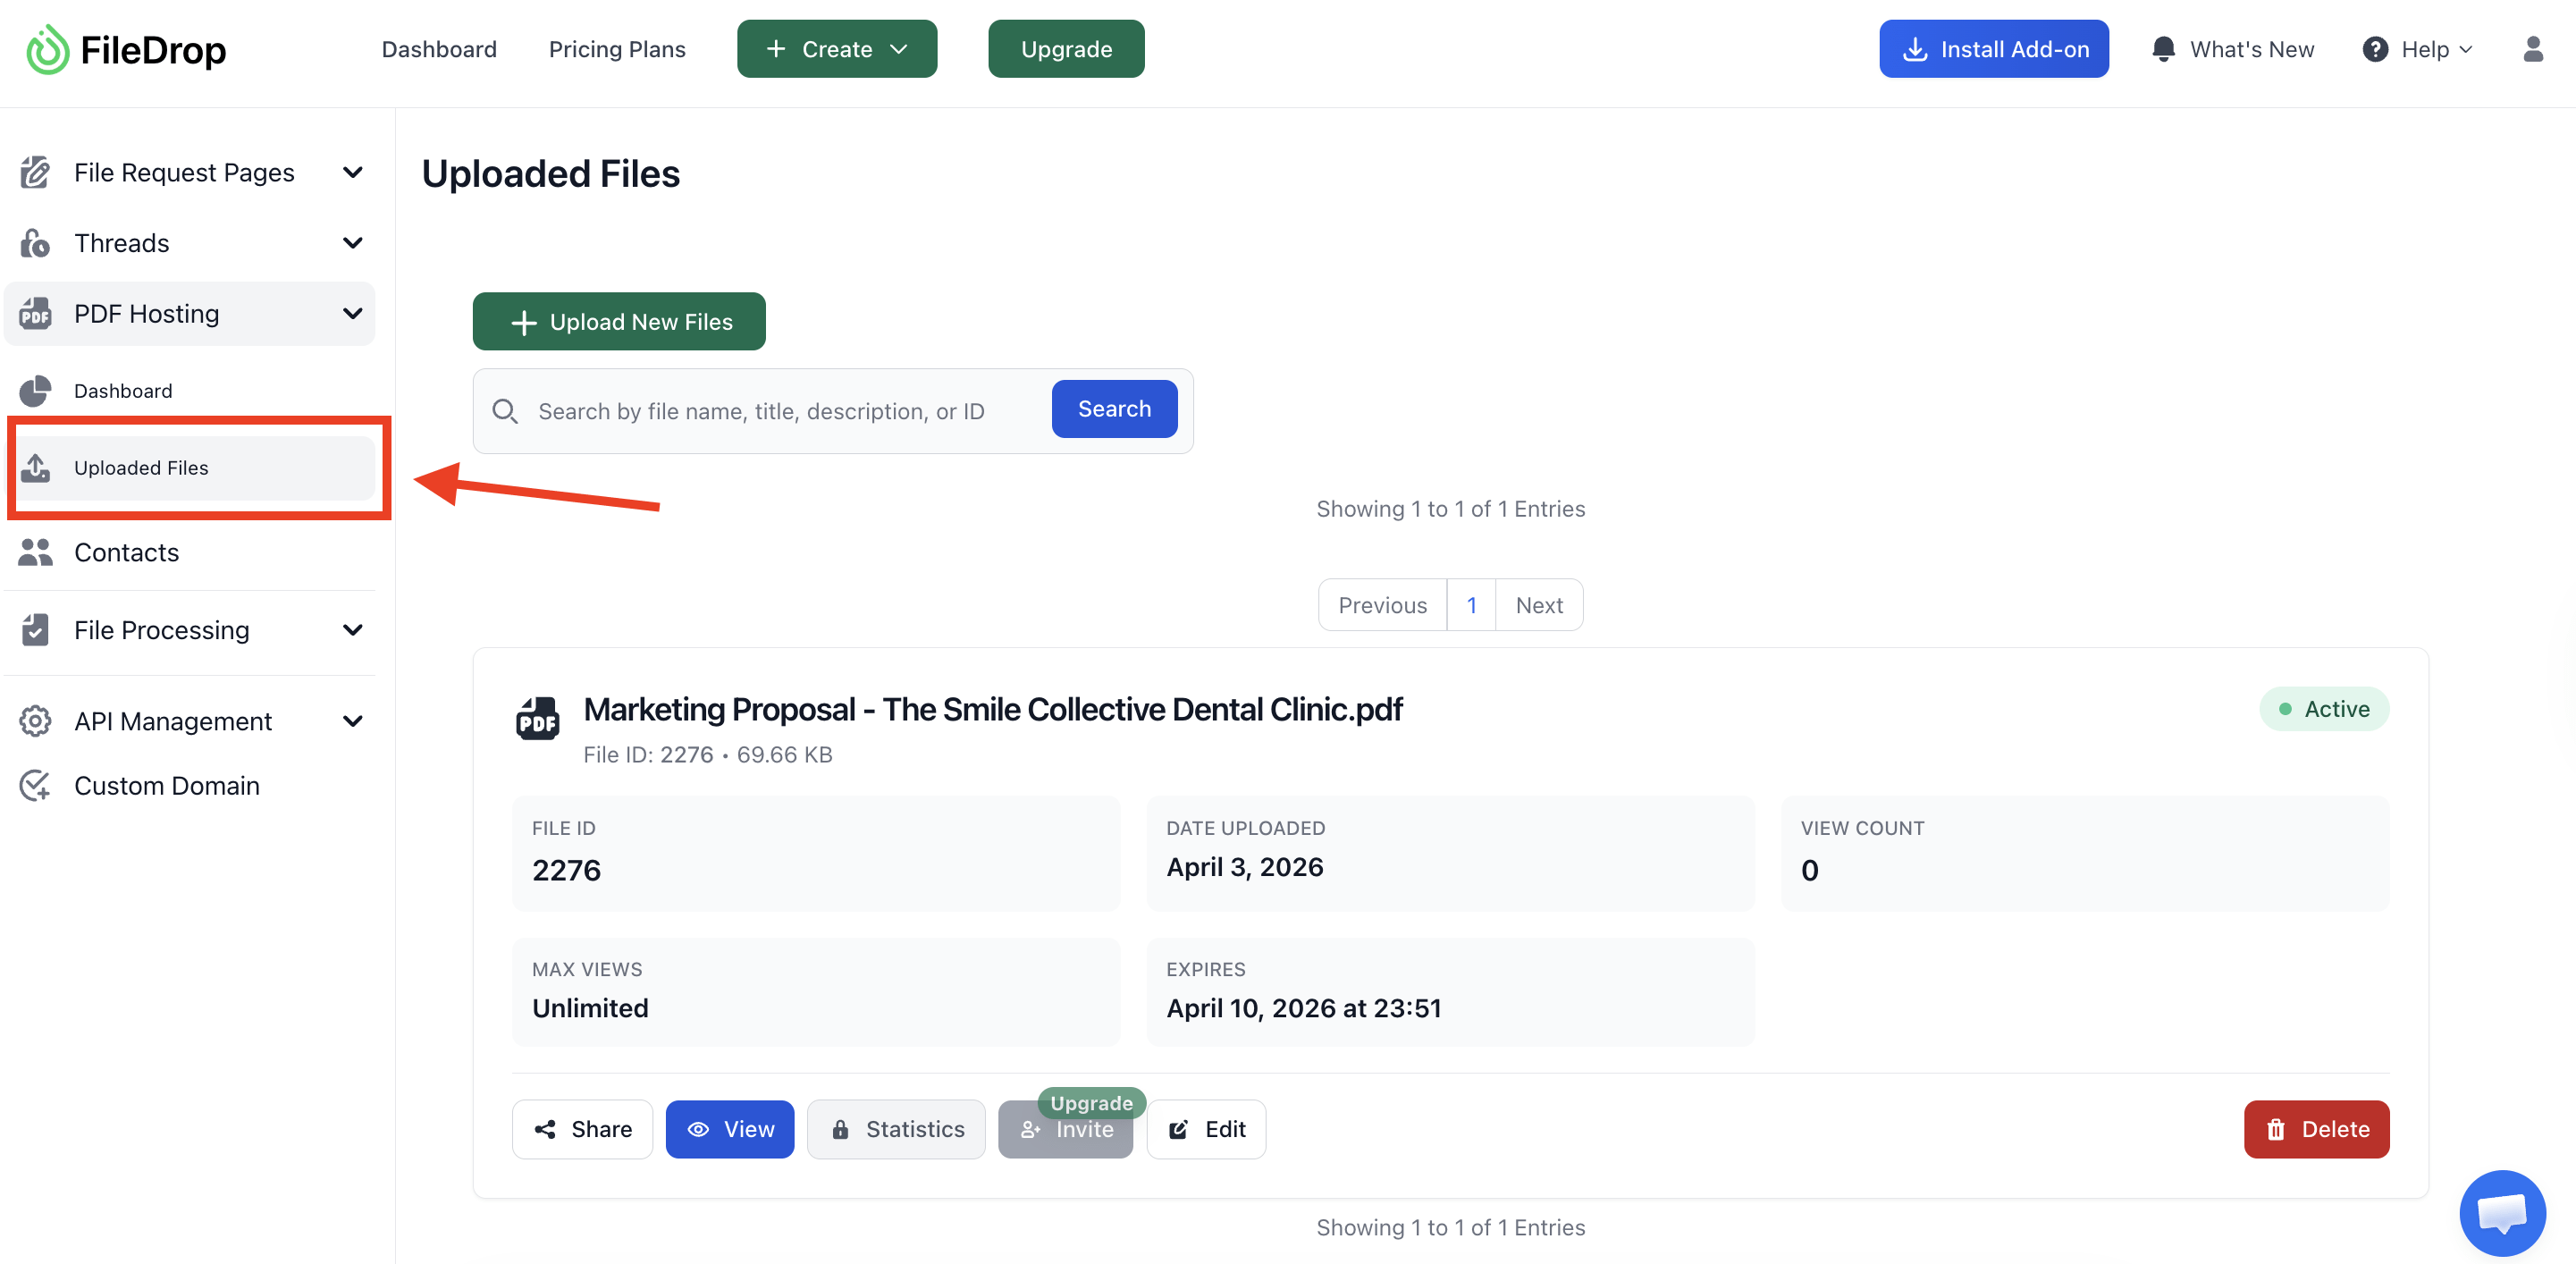This screenshot has width=2576, height=1264.
Task: Go to the Dashboard menu item
Action: pyautogui.click(x=439, y=48)
